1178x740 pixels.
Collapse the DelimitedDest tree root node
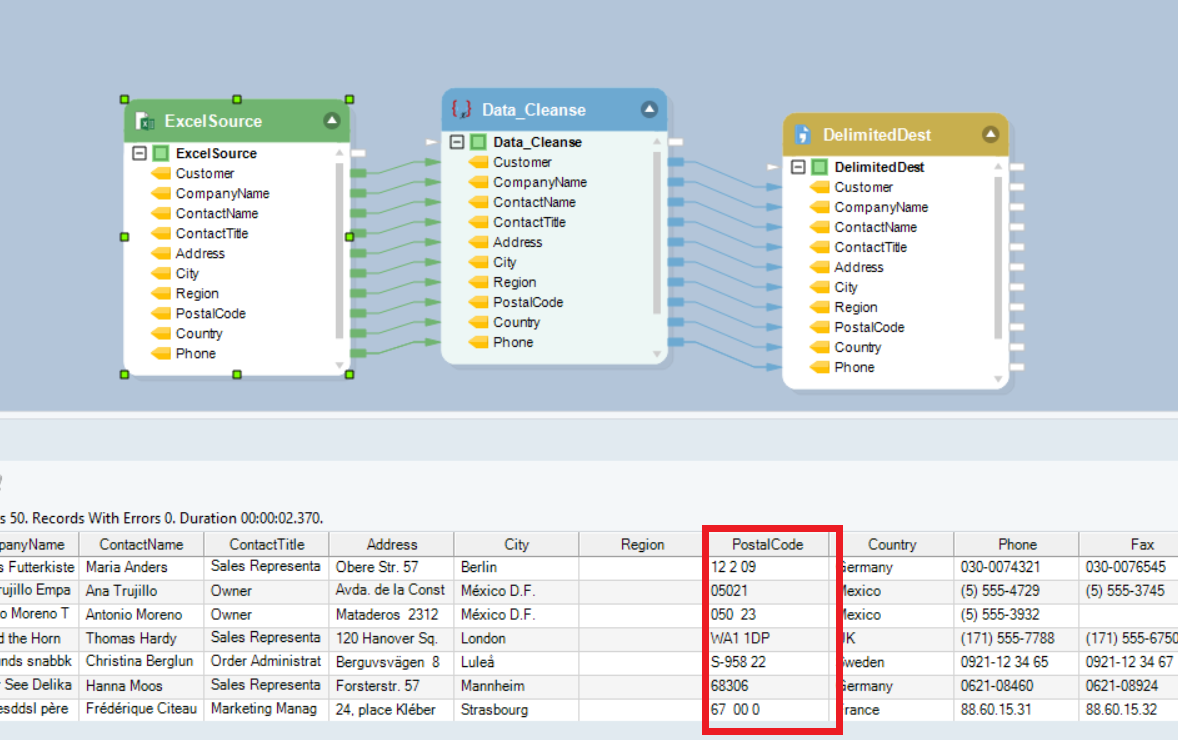[798, 167]
